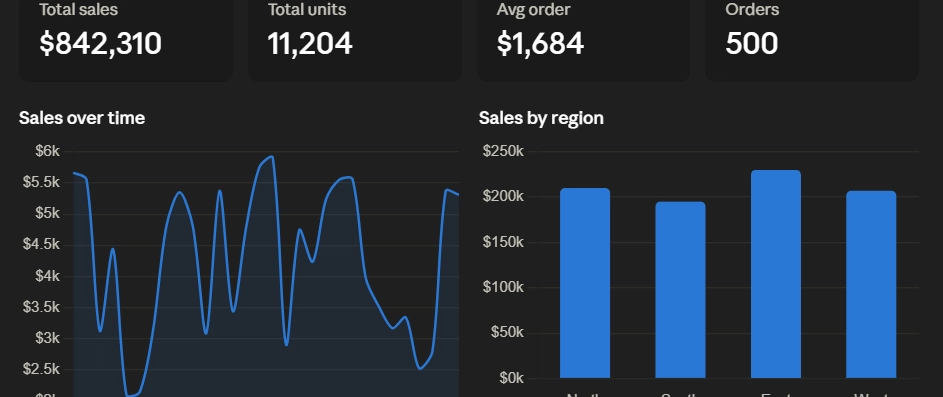The width and height of the screenshot is (943, 397).
Task: Click the $5.5k axis label in the sales-over-time chart
Action: pos(41,182)
